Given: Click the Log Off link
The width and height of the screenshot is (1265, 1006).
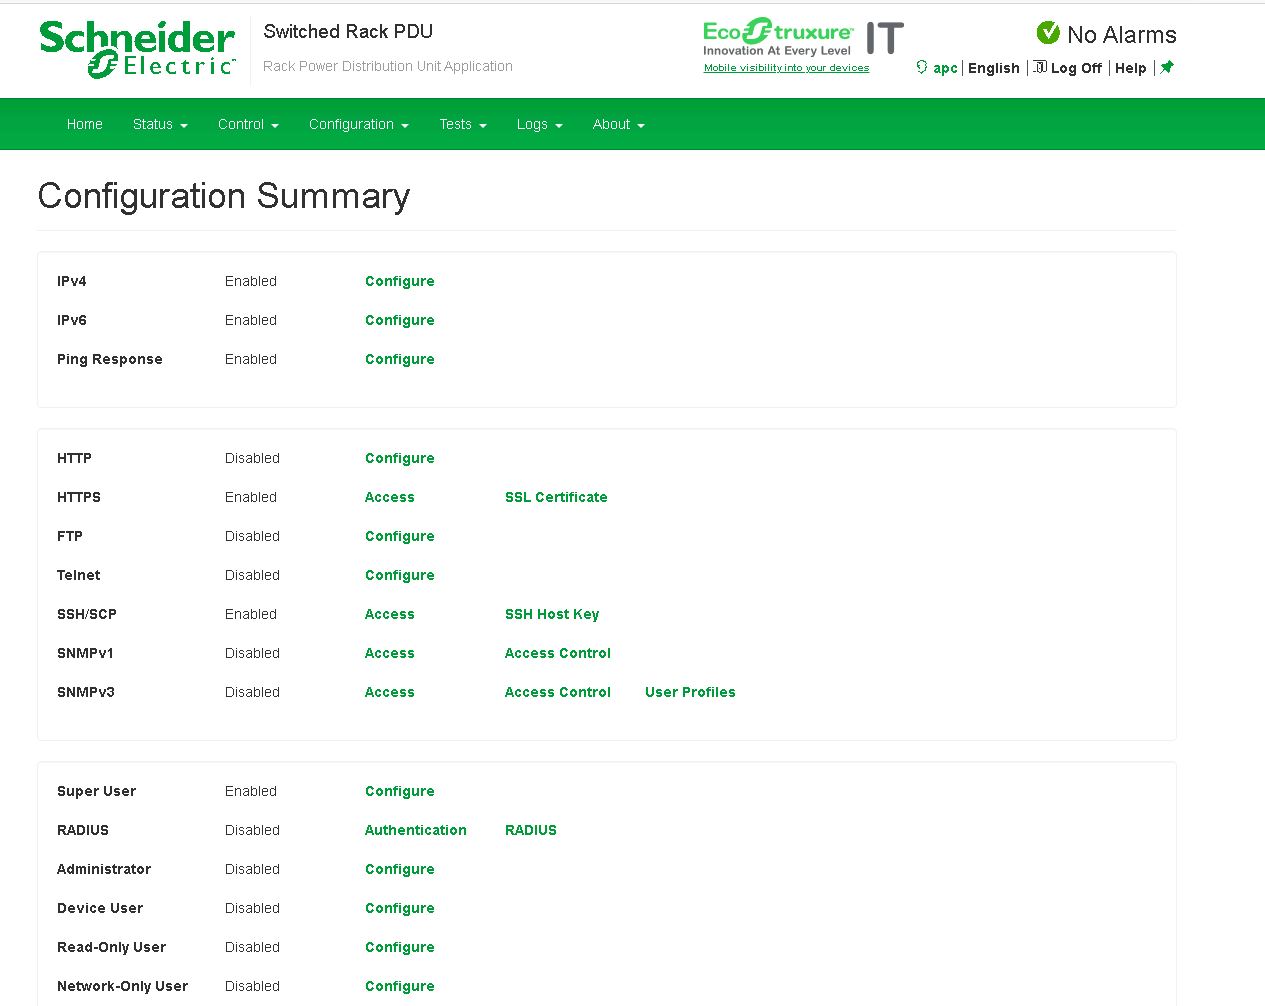Looking at the screenshot, I should pos(1076,68).
